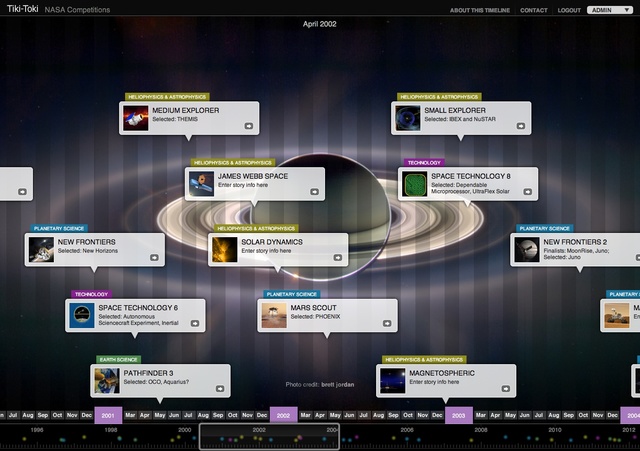
Task: Click Planetary Science tag above Mars Scout
Action: (x=291, y=294)
